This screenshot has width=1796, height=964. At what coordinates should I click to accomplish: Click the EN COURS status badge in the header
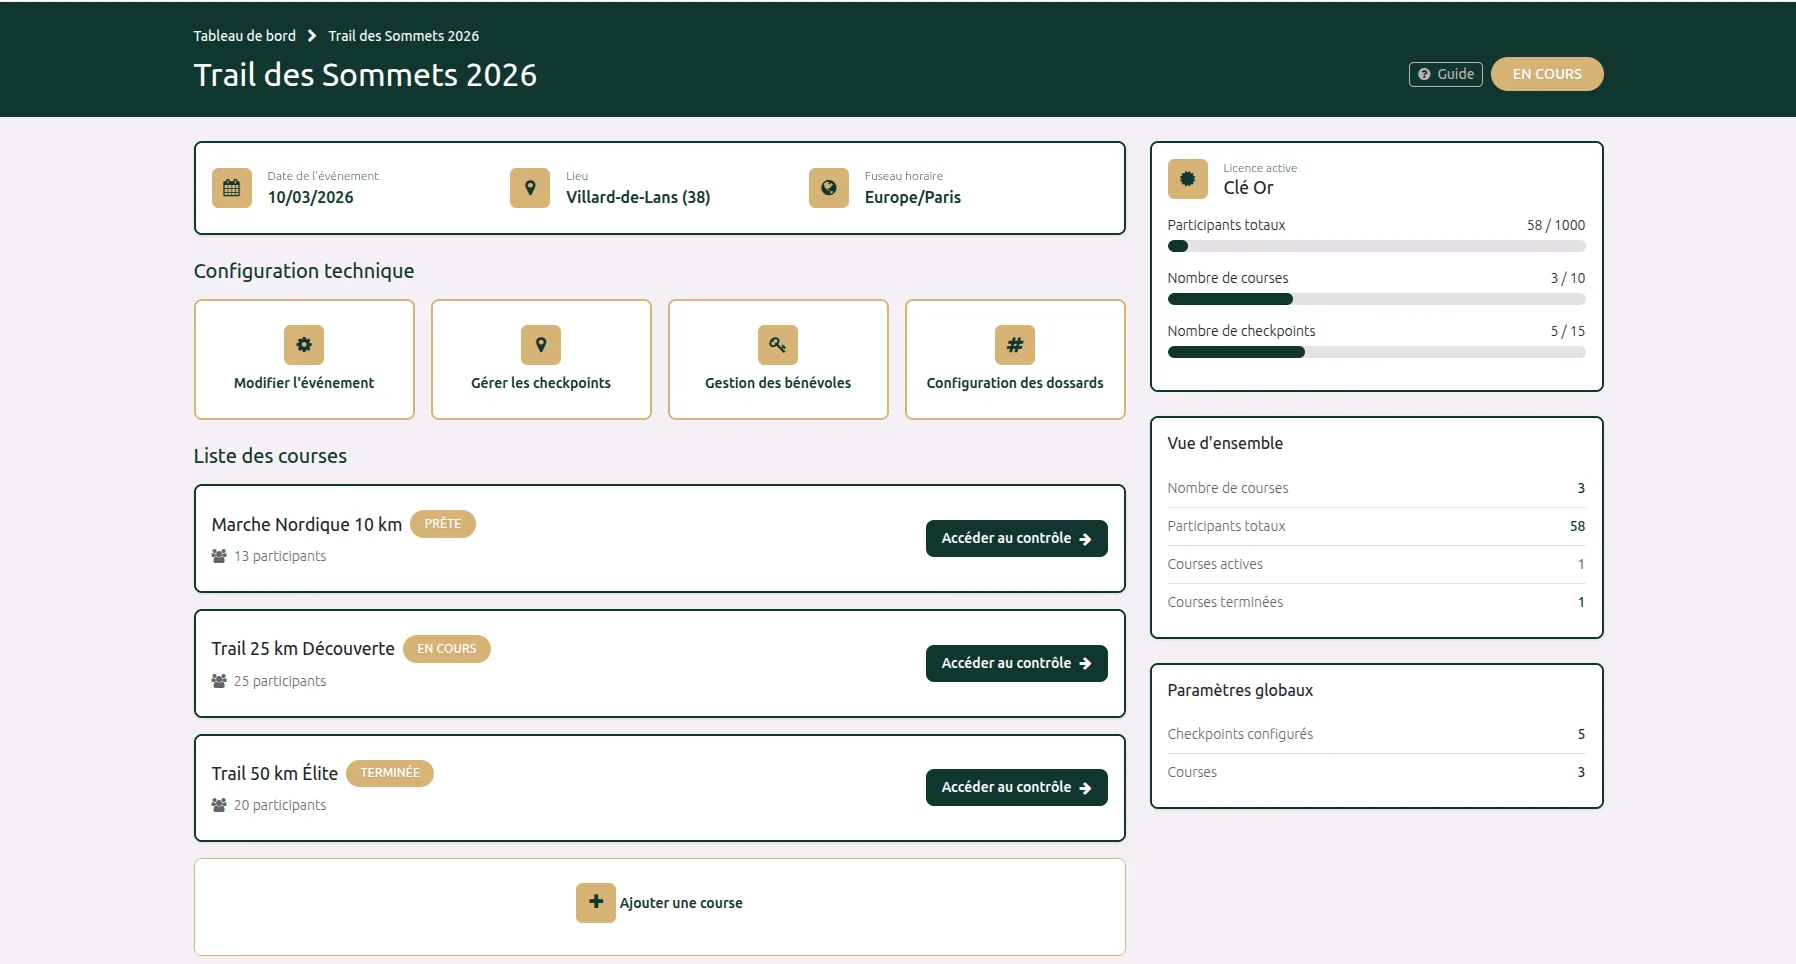point(1547,74)
